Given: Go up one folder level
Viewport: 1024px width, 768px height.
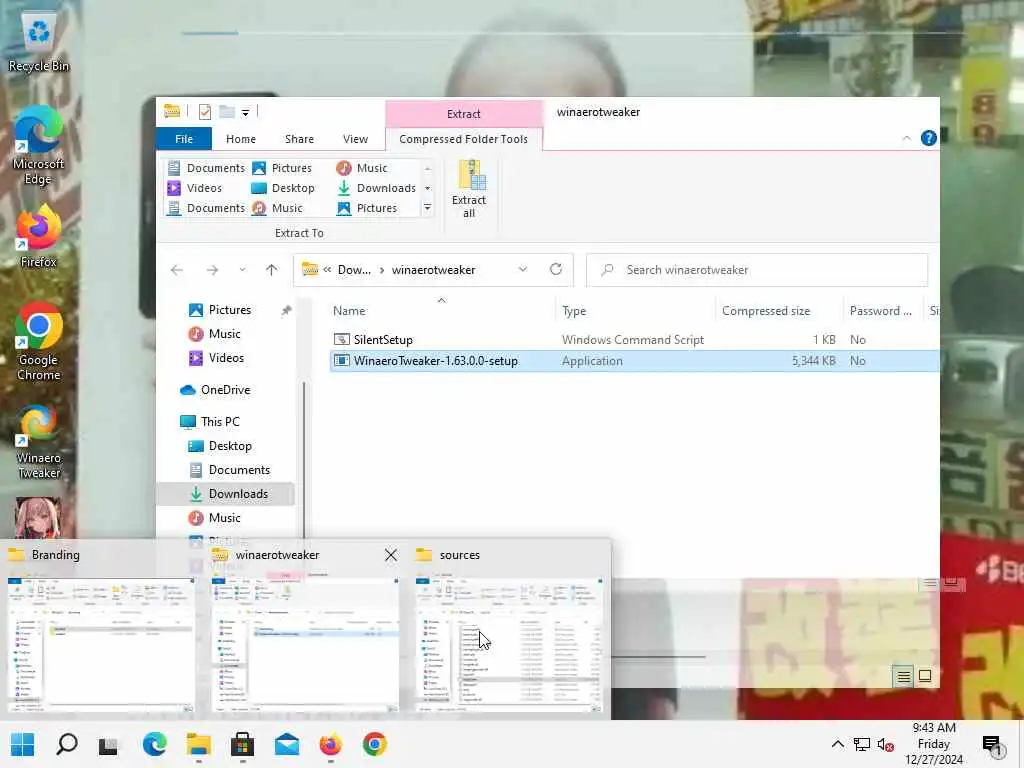Looking at the screenshot, I should [272, 270].
